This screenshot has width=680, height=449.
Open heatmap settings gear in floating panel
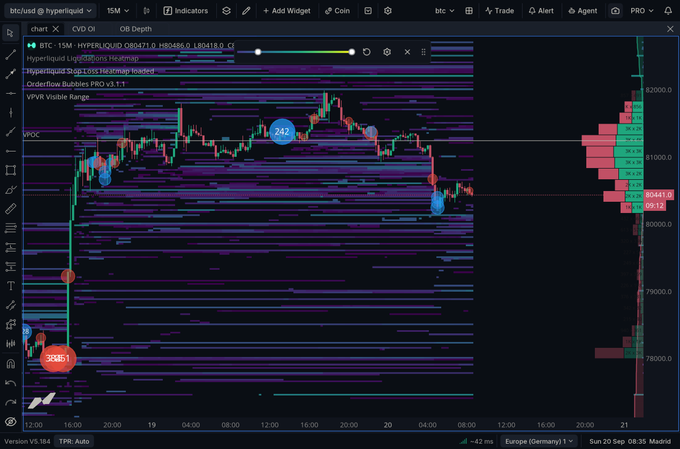click(387, 52)
